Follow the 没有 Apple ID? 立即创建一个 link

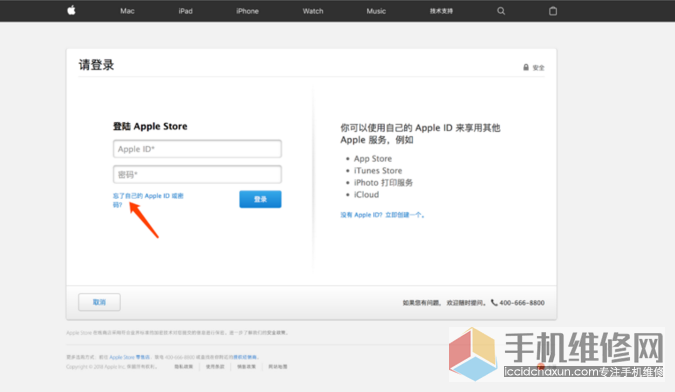[383, 215]
